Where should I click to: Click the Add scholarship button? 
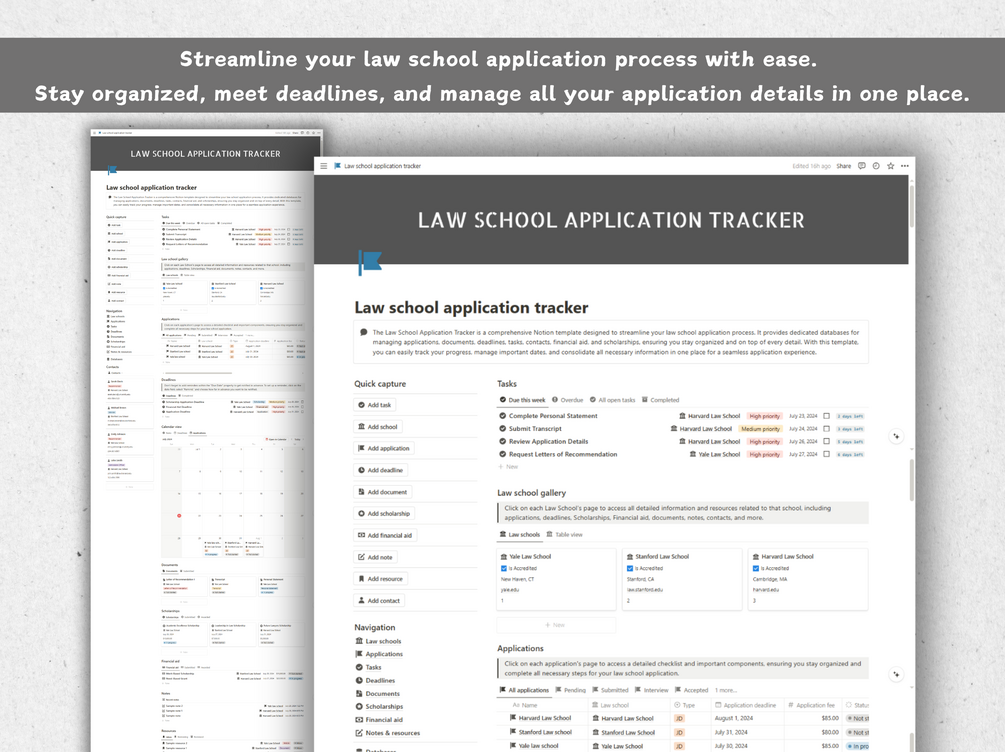[384, 514]
